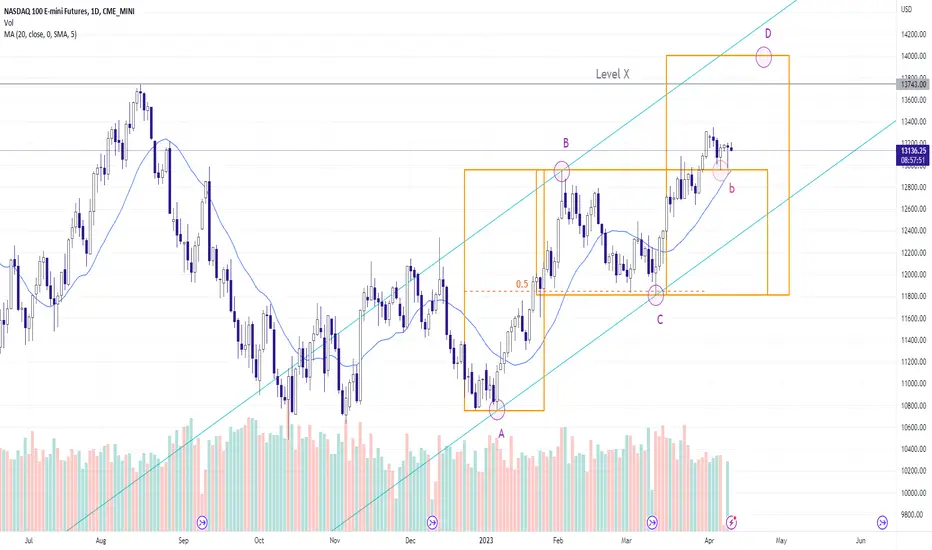
Task: Click the 2023 date axis label
Action: [x=486, y=540]
